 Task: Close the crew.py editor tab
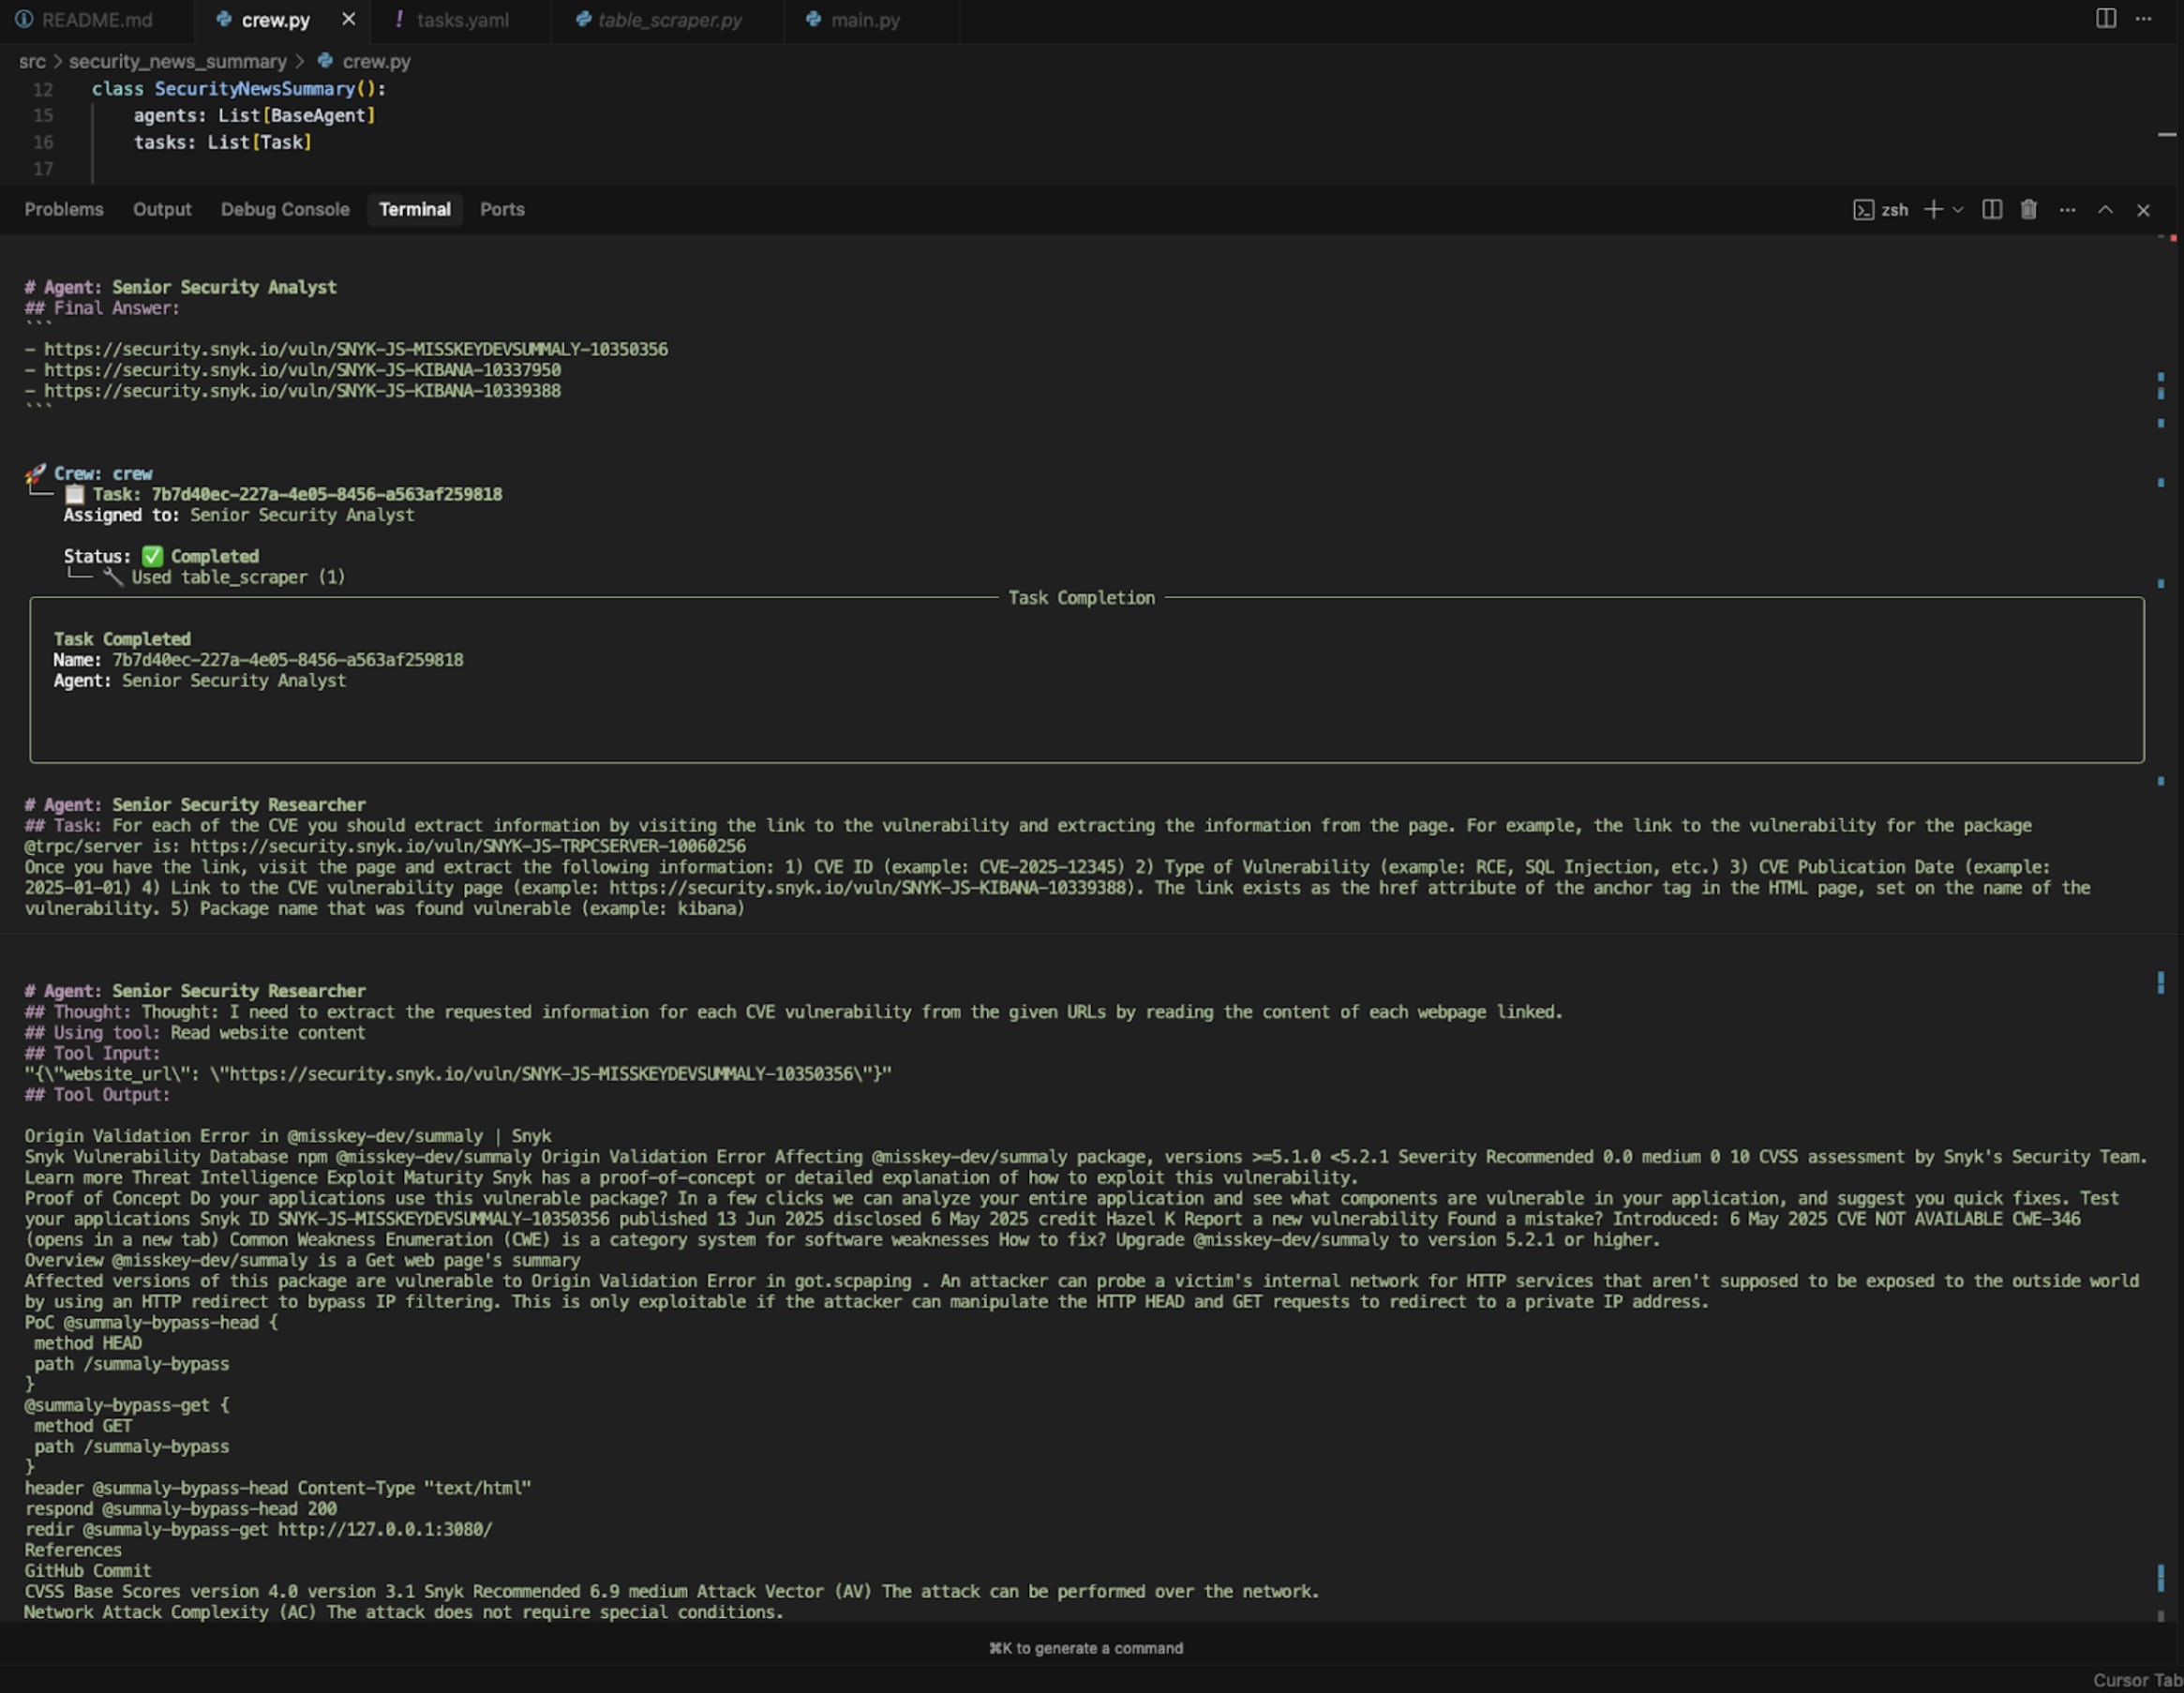(x=348, y=19)
